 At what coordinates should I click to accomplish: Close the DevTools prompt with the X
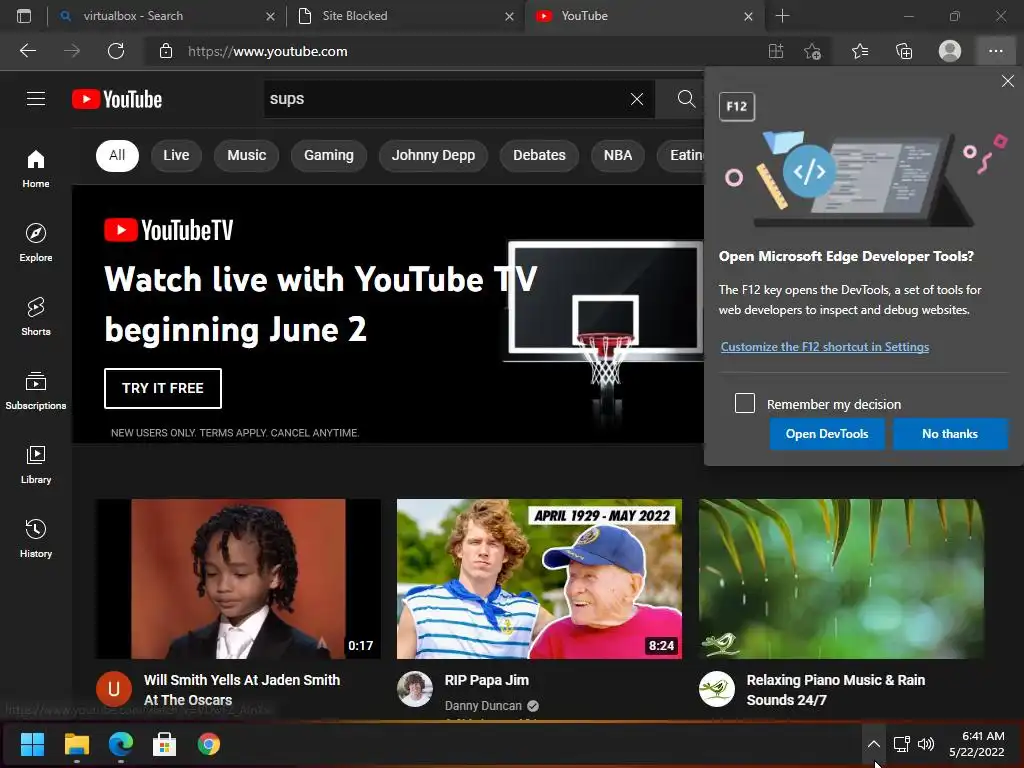point(1008,81)
